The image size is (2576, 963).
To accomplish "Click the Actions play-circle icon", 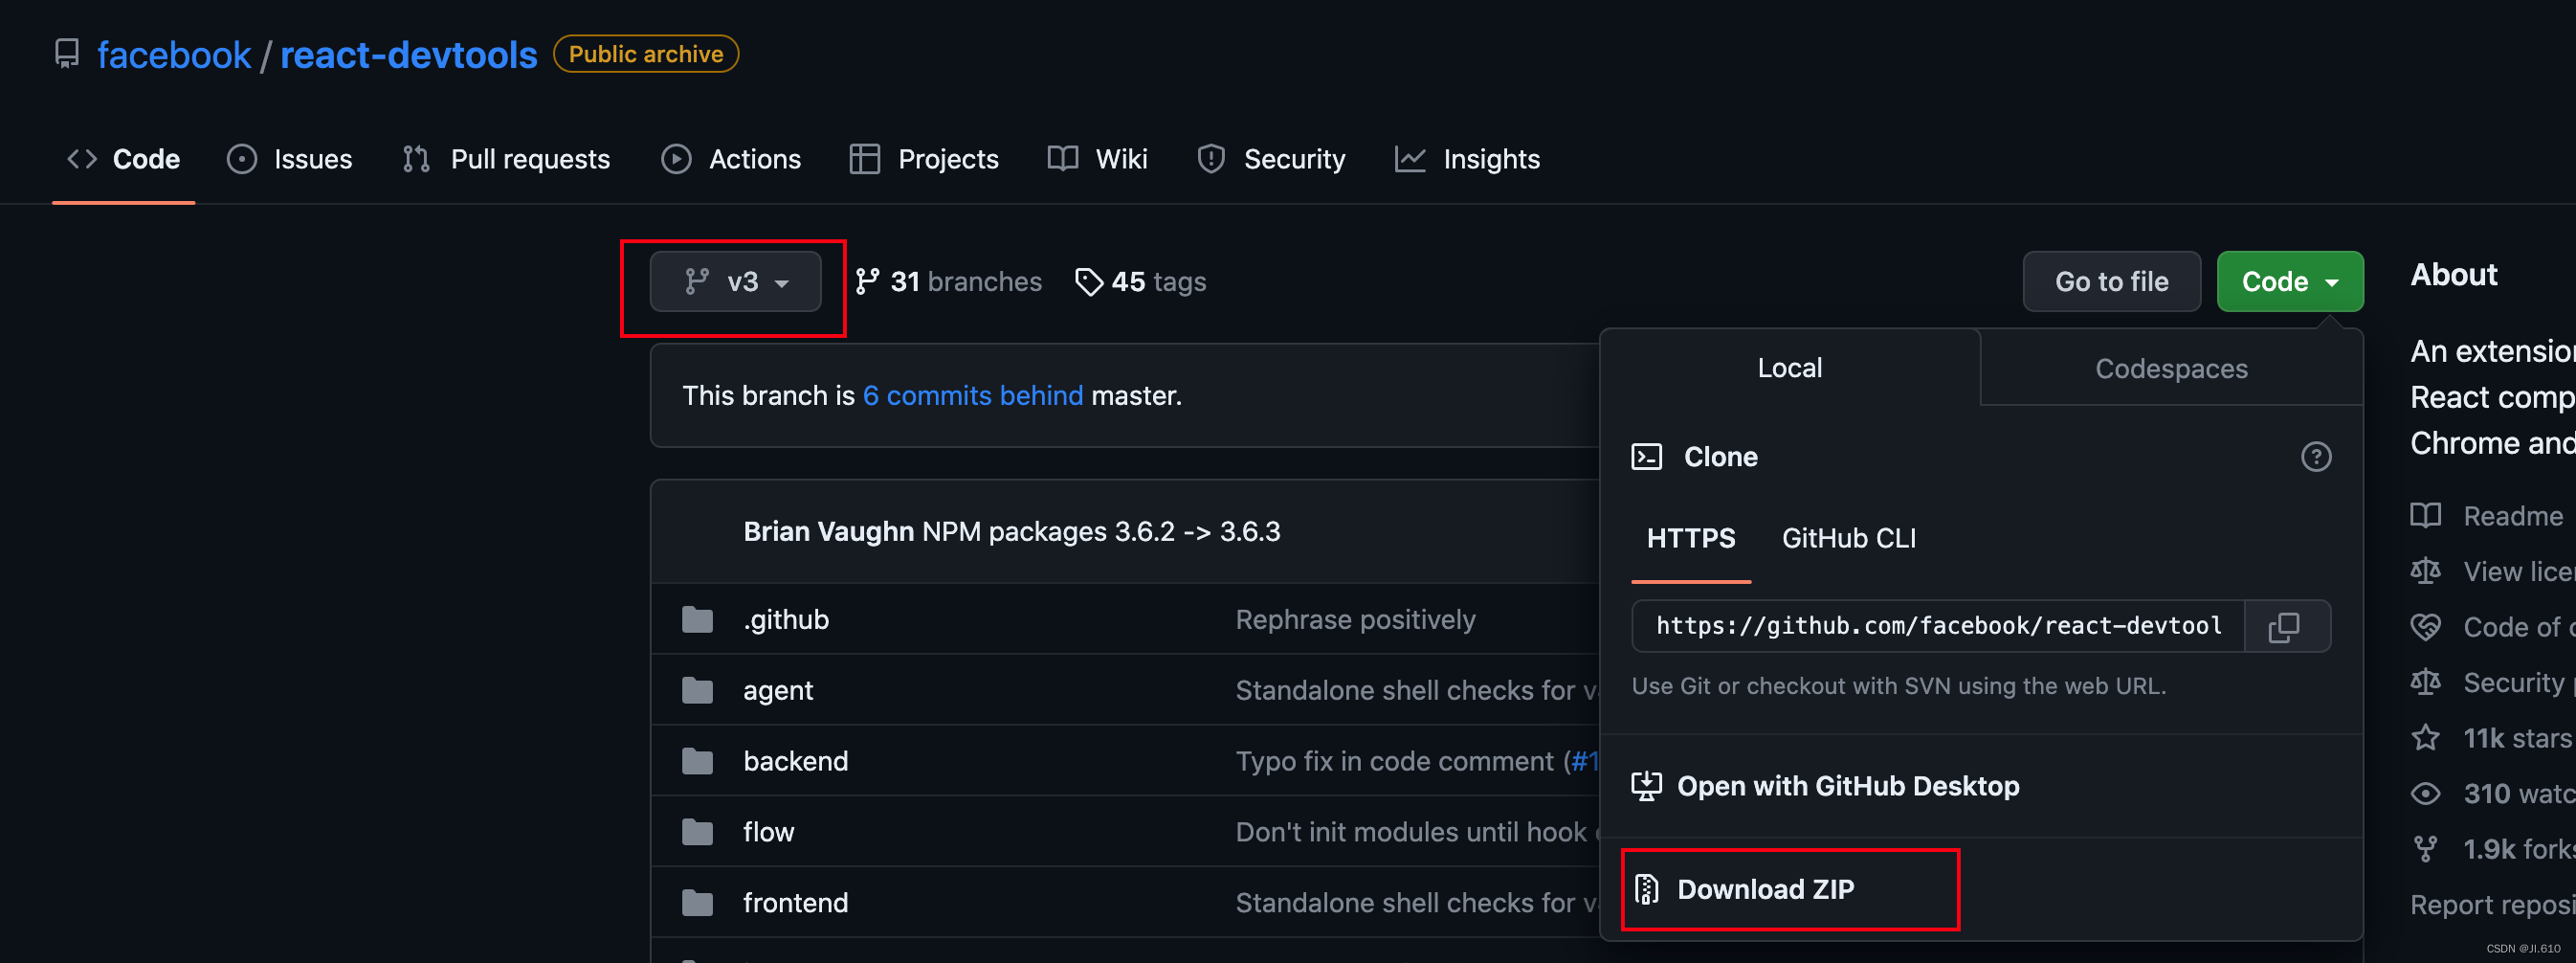I will click(675, 159).
